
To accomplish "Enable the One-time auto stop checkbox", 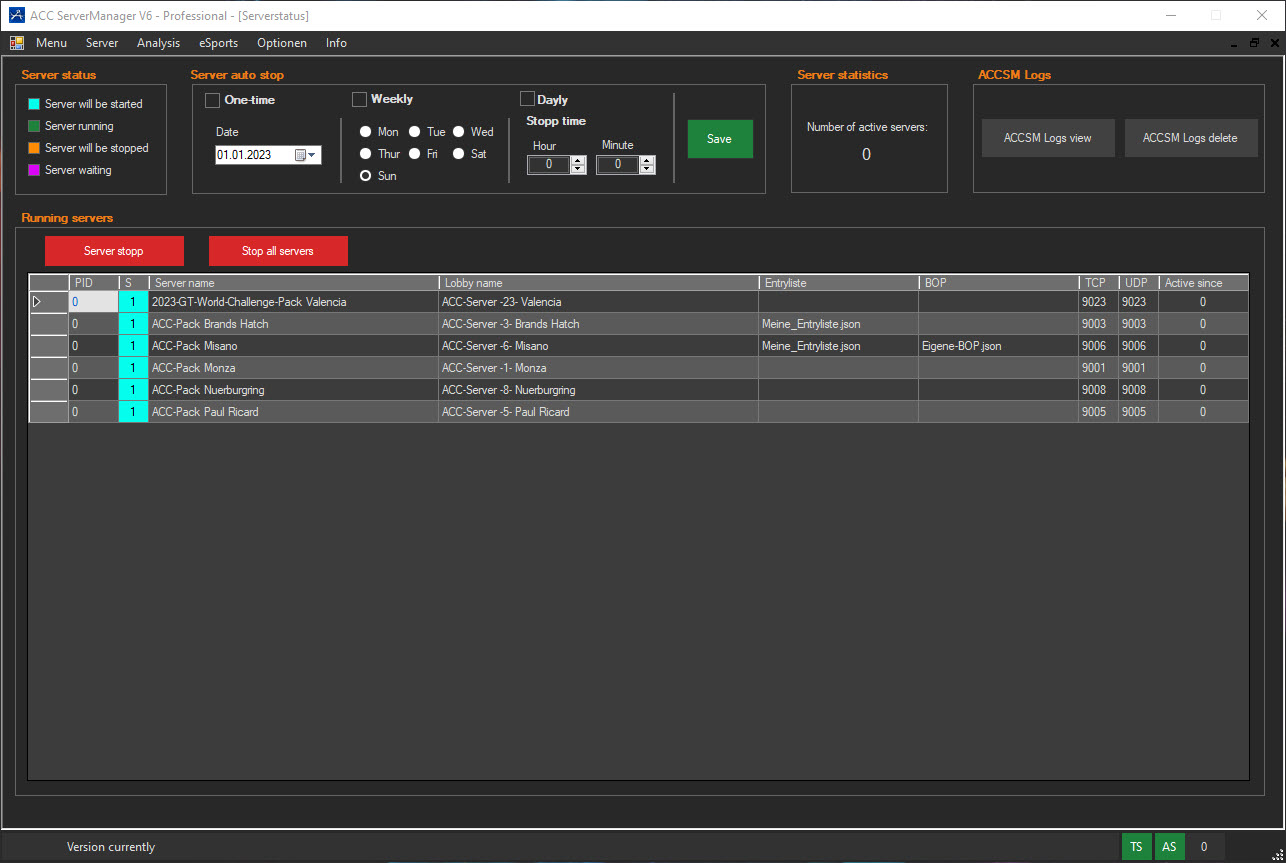I will pyautogui.click(x=212, y=100).
